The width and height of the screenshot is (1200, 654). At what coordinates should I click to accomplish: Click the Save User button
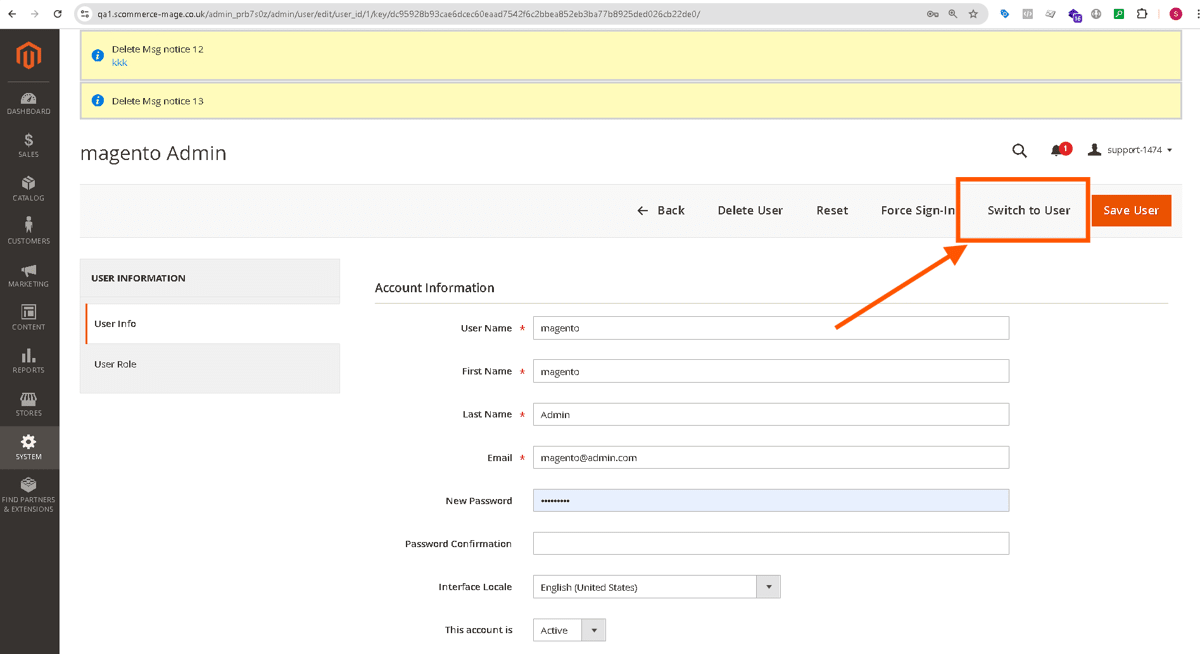click(1131, 210)
